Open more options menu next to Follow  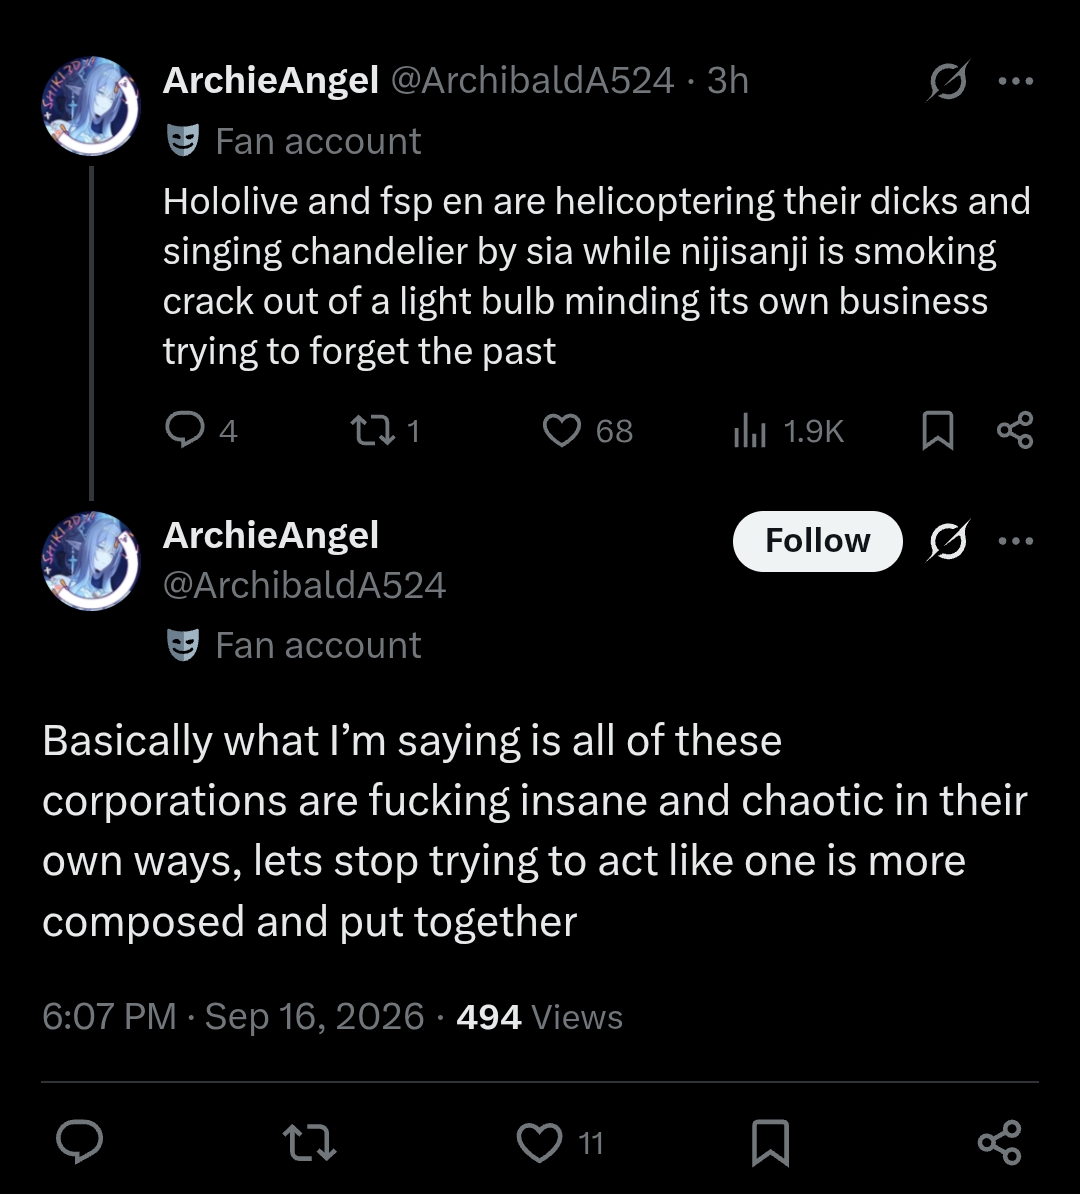(1016, 541)
